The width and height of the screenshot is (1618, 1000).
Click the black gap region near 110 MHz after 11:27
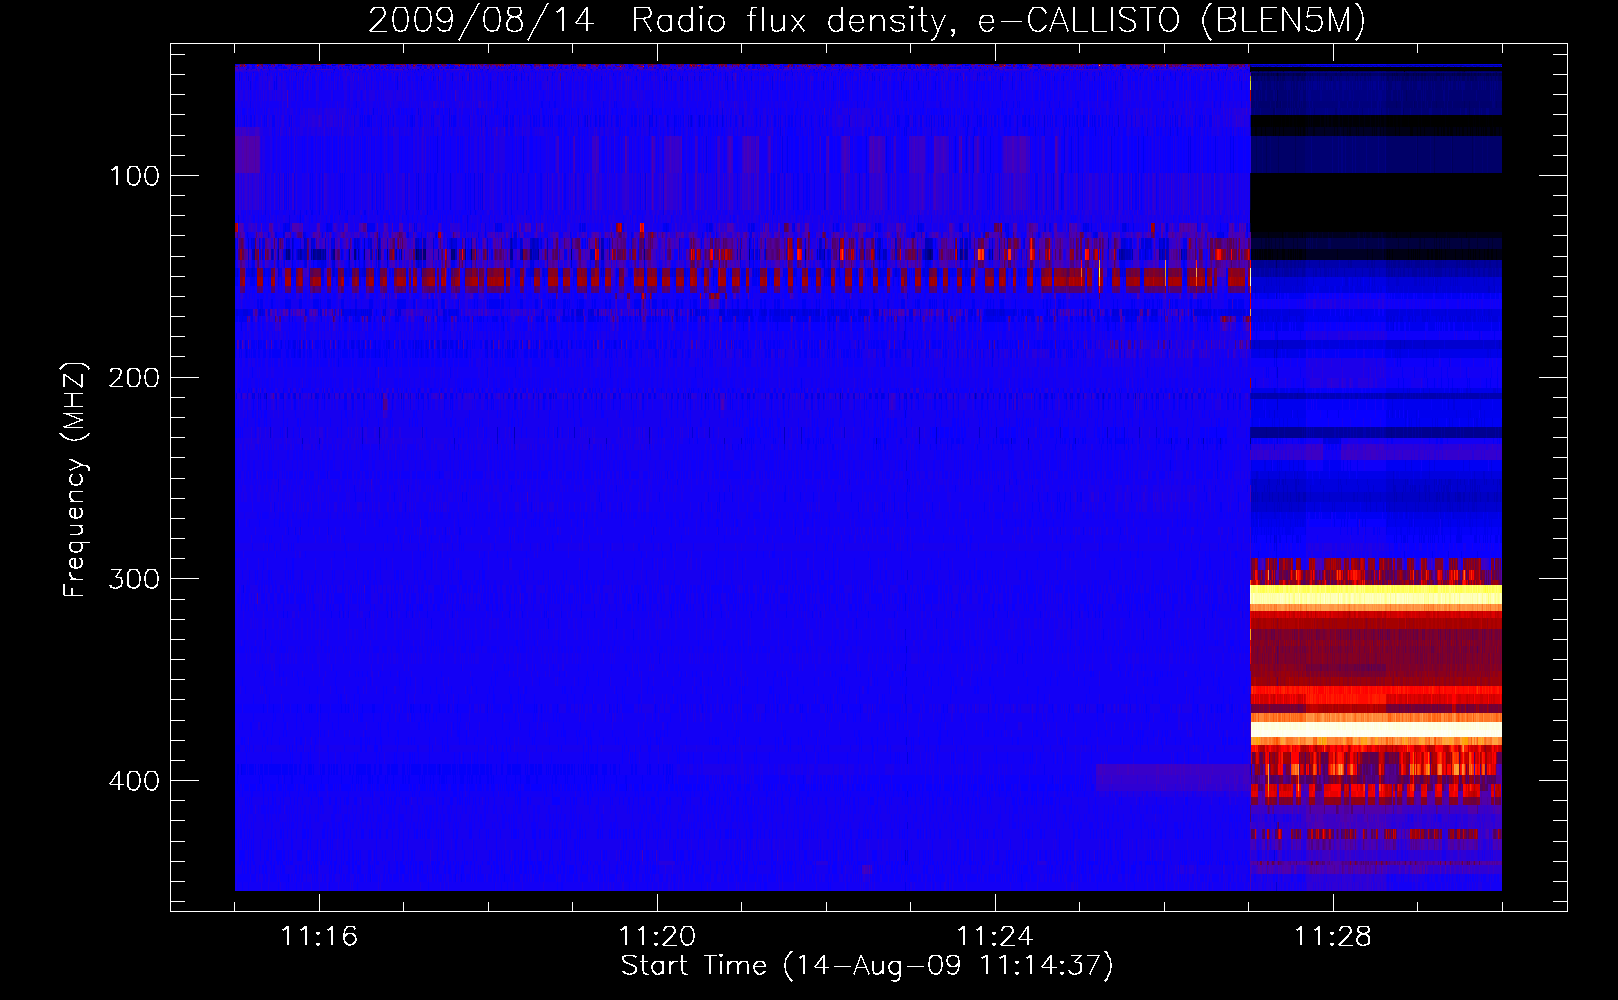1376,204
